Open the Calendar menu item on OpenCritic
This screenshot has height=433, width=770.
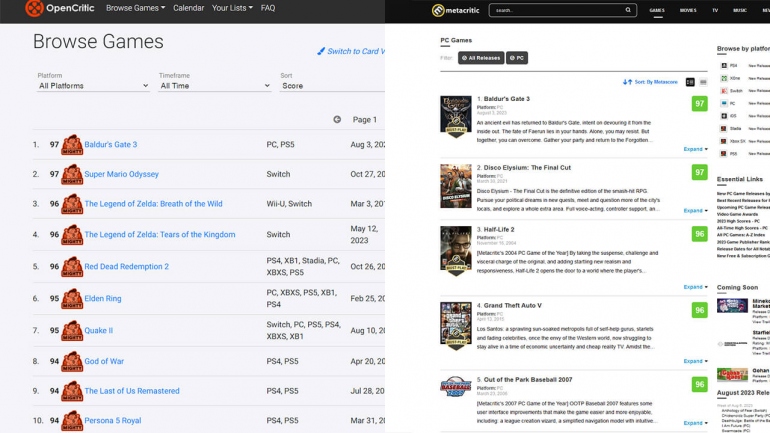(189, 8)
